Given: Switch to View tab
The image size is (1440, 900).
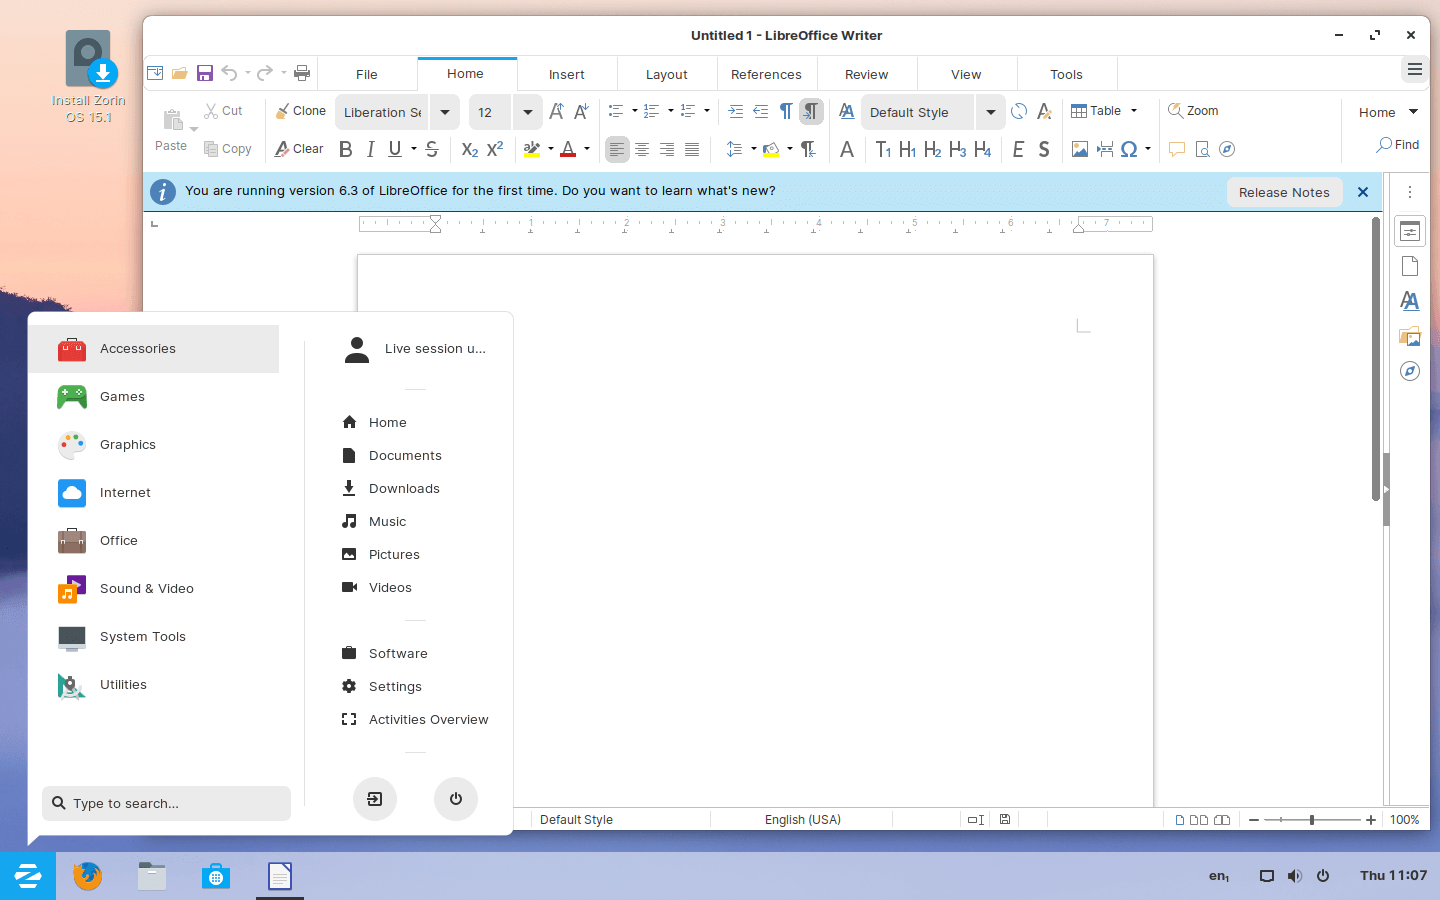Looking at the screenshot, I should click(x=966, y=74).
